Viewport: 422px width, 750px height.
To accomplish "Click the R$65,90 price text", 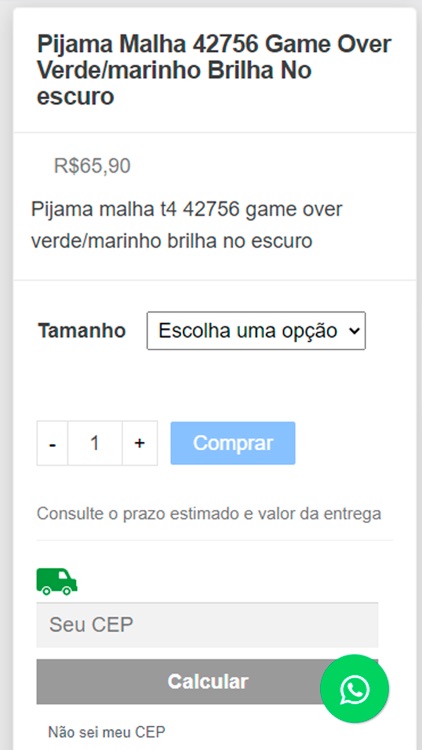I will click(x=92, y=166).
